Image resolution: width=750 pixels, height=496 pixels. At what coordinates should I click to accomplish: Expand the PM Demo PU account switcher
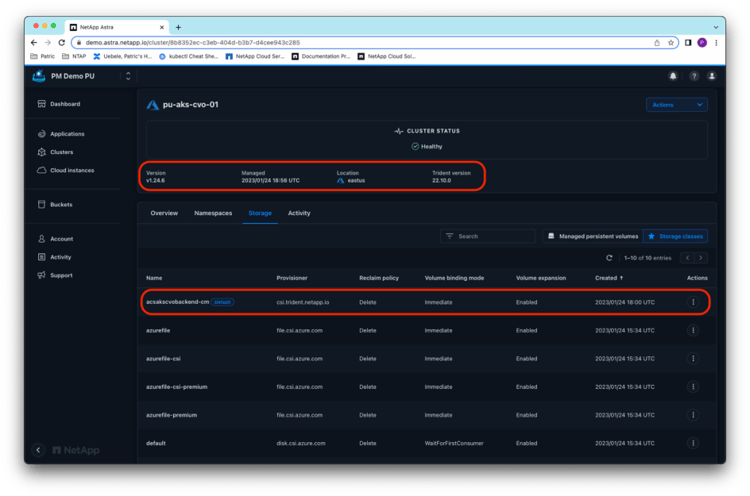click(x=127, y=76)
